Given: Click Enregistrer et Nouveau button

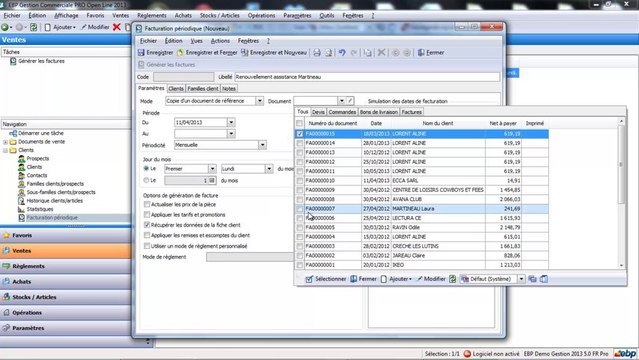Looking at the screenshot, I should coord(274,53).
